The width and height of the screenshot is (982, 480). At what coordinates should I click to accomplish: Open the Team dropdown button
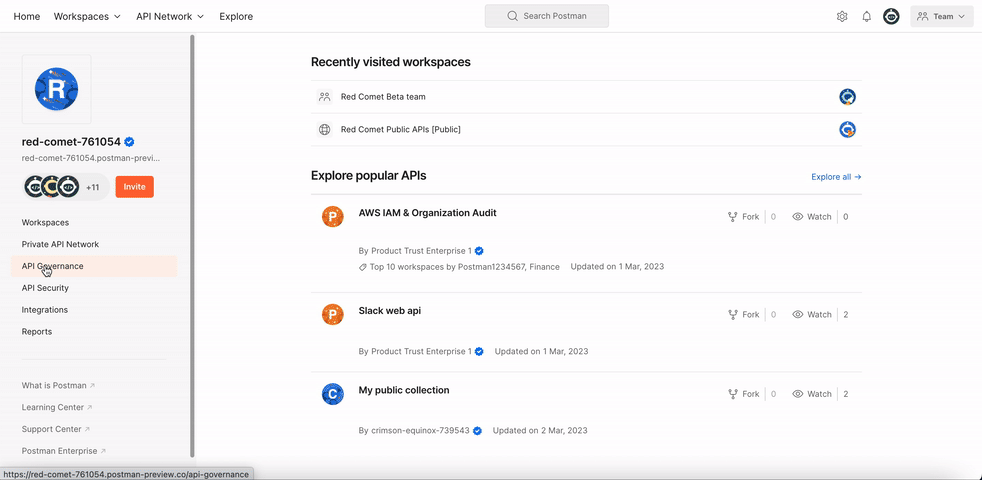[x=942, y=16]
